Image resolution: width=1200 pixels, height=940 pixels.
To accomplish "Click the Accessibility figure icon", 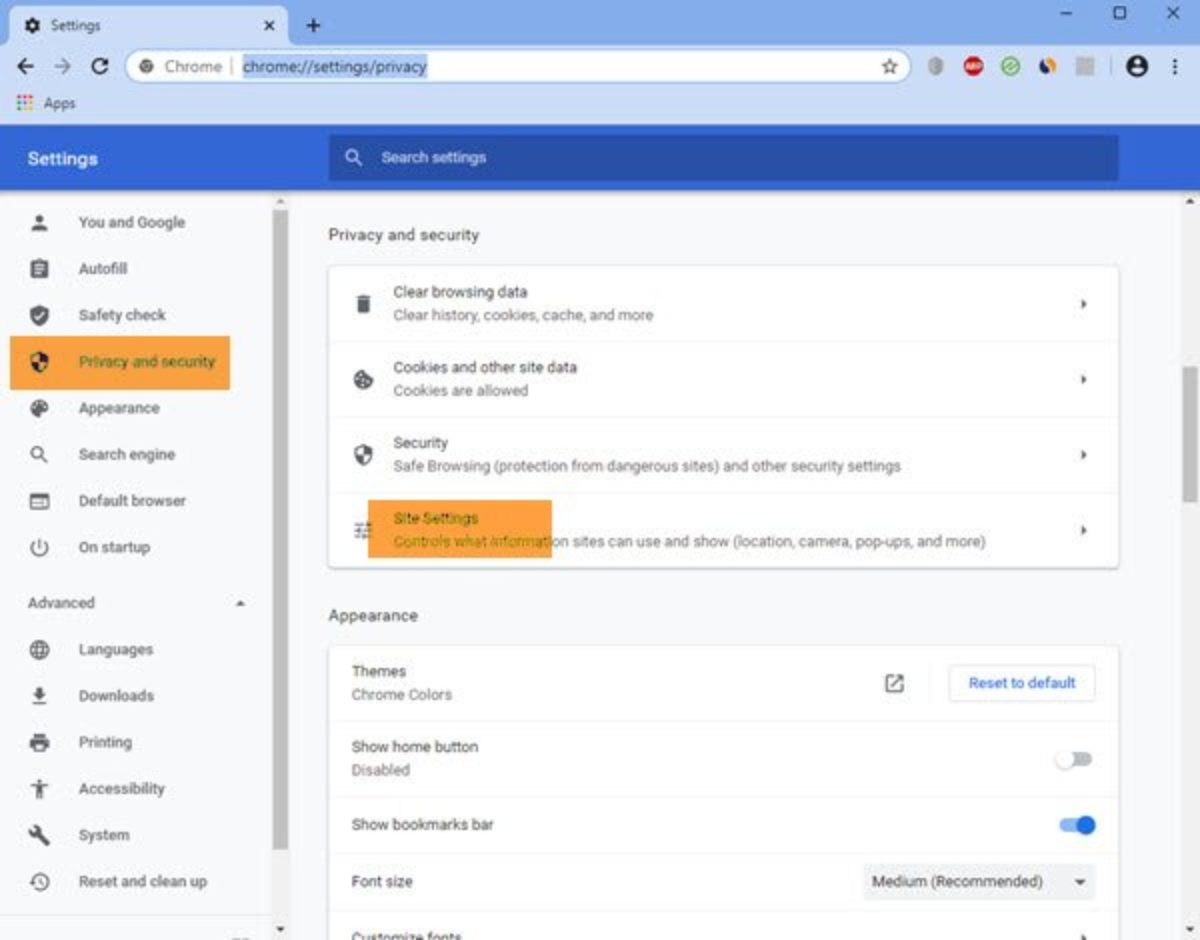I will click(x=39, y=788).
